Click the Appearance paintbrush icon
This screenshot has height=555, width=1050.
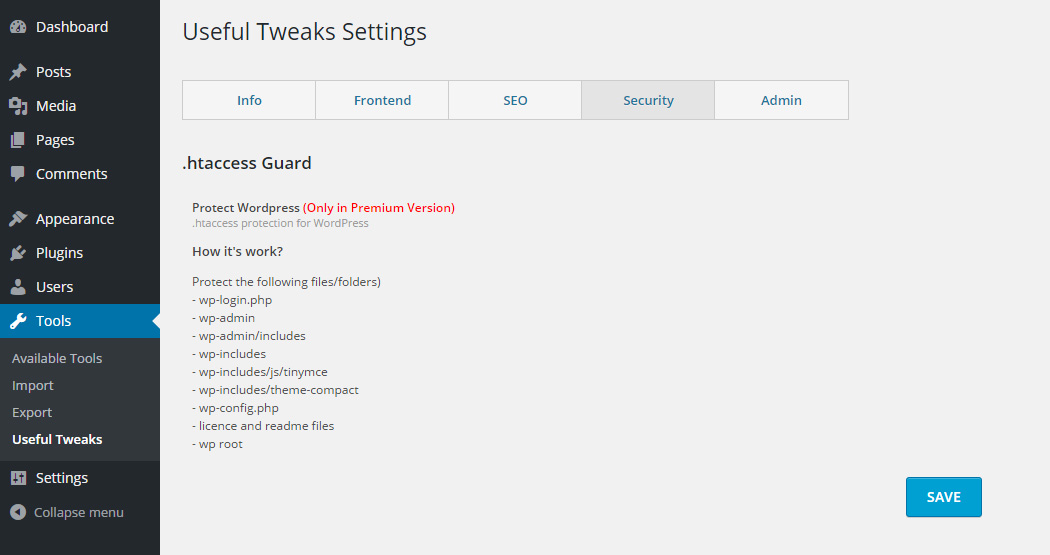pos(18,219)
